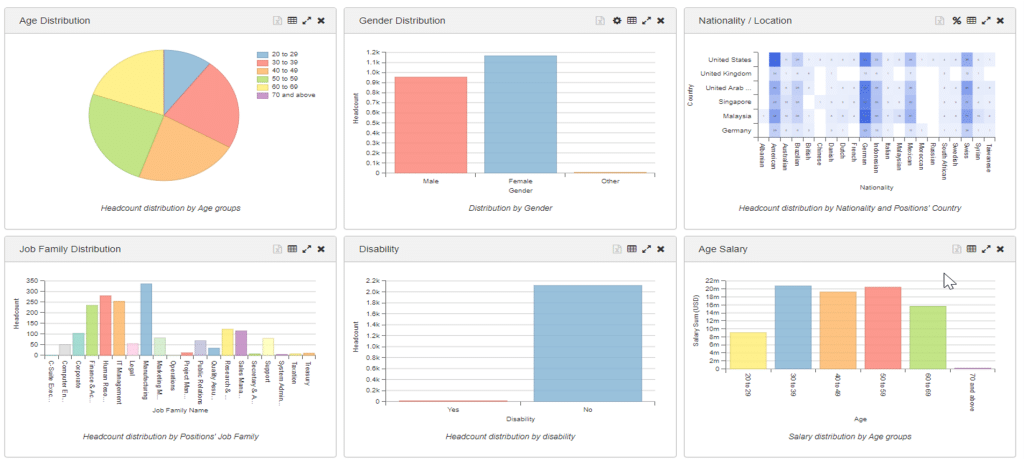This screenshot has height=460, width=1024.
Task: Toggle percent view in Nationality / Location
Action: pos(957,21)
